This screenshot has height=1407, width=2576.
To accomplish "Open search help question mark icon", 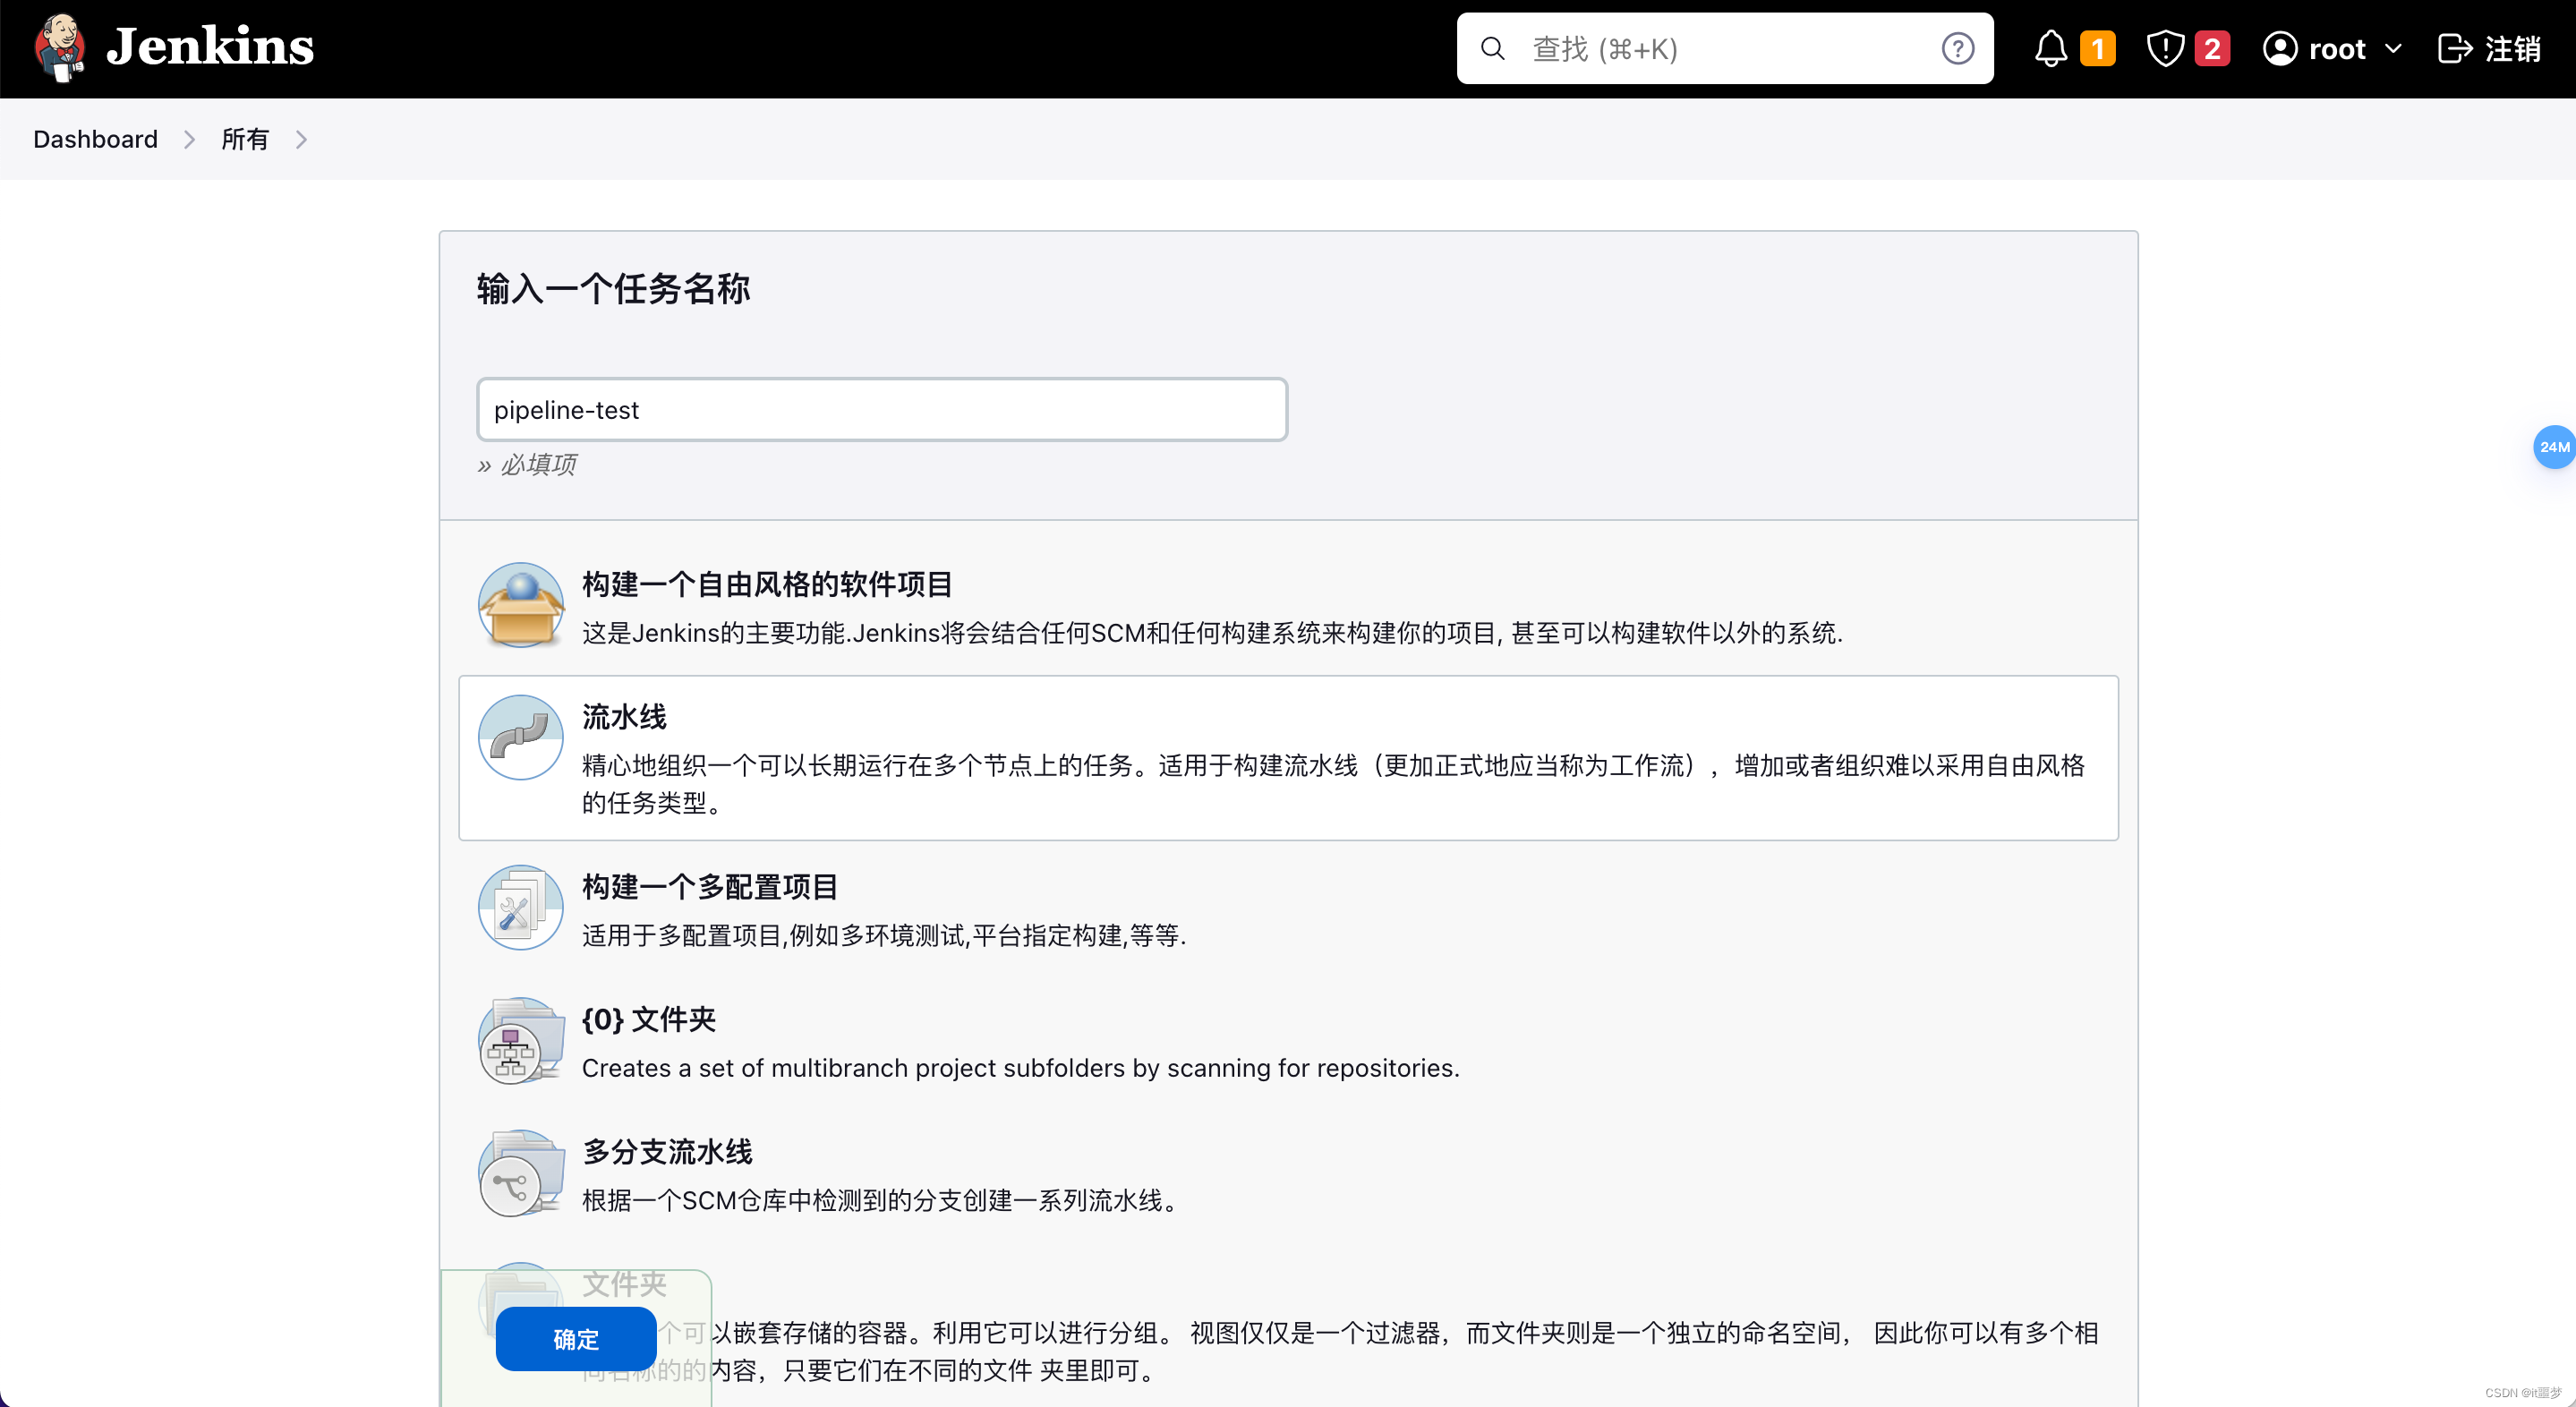I will (1957, 48).
